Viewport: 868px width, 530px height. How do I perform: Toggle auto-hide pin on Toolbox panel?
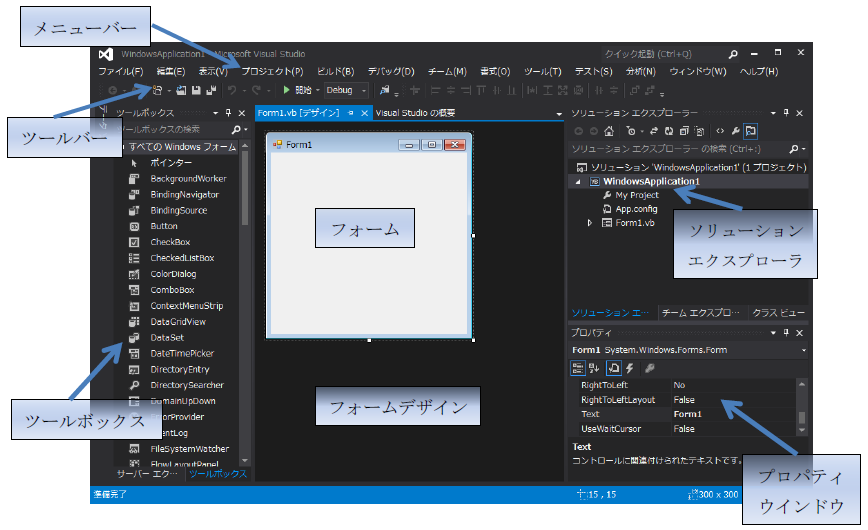tap(228, 113)
